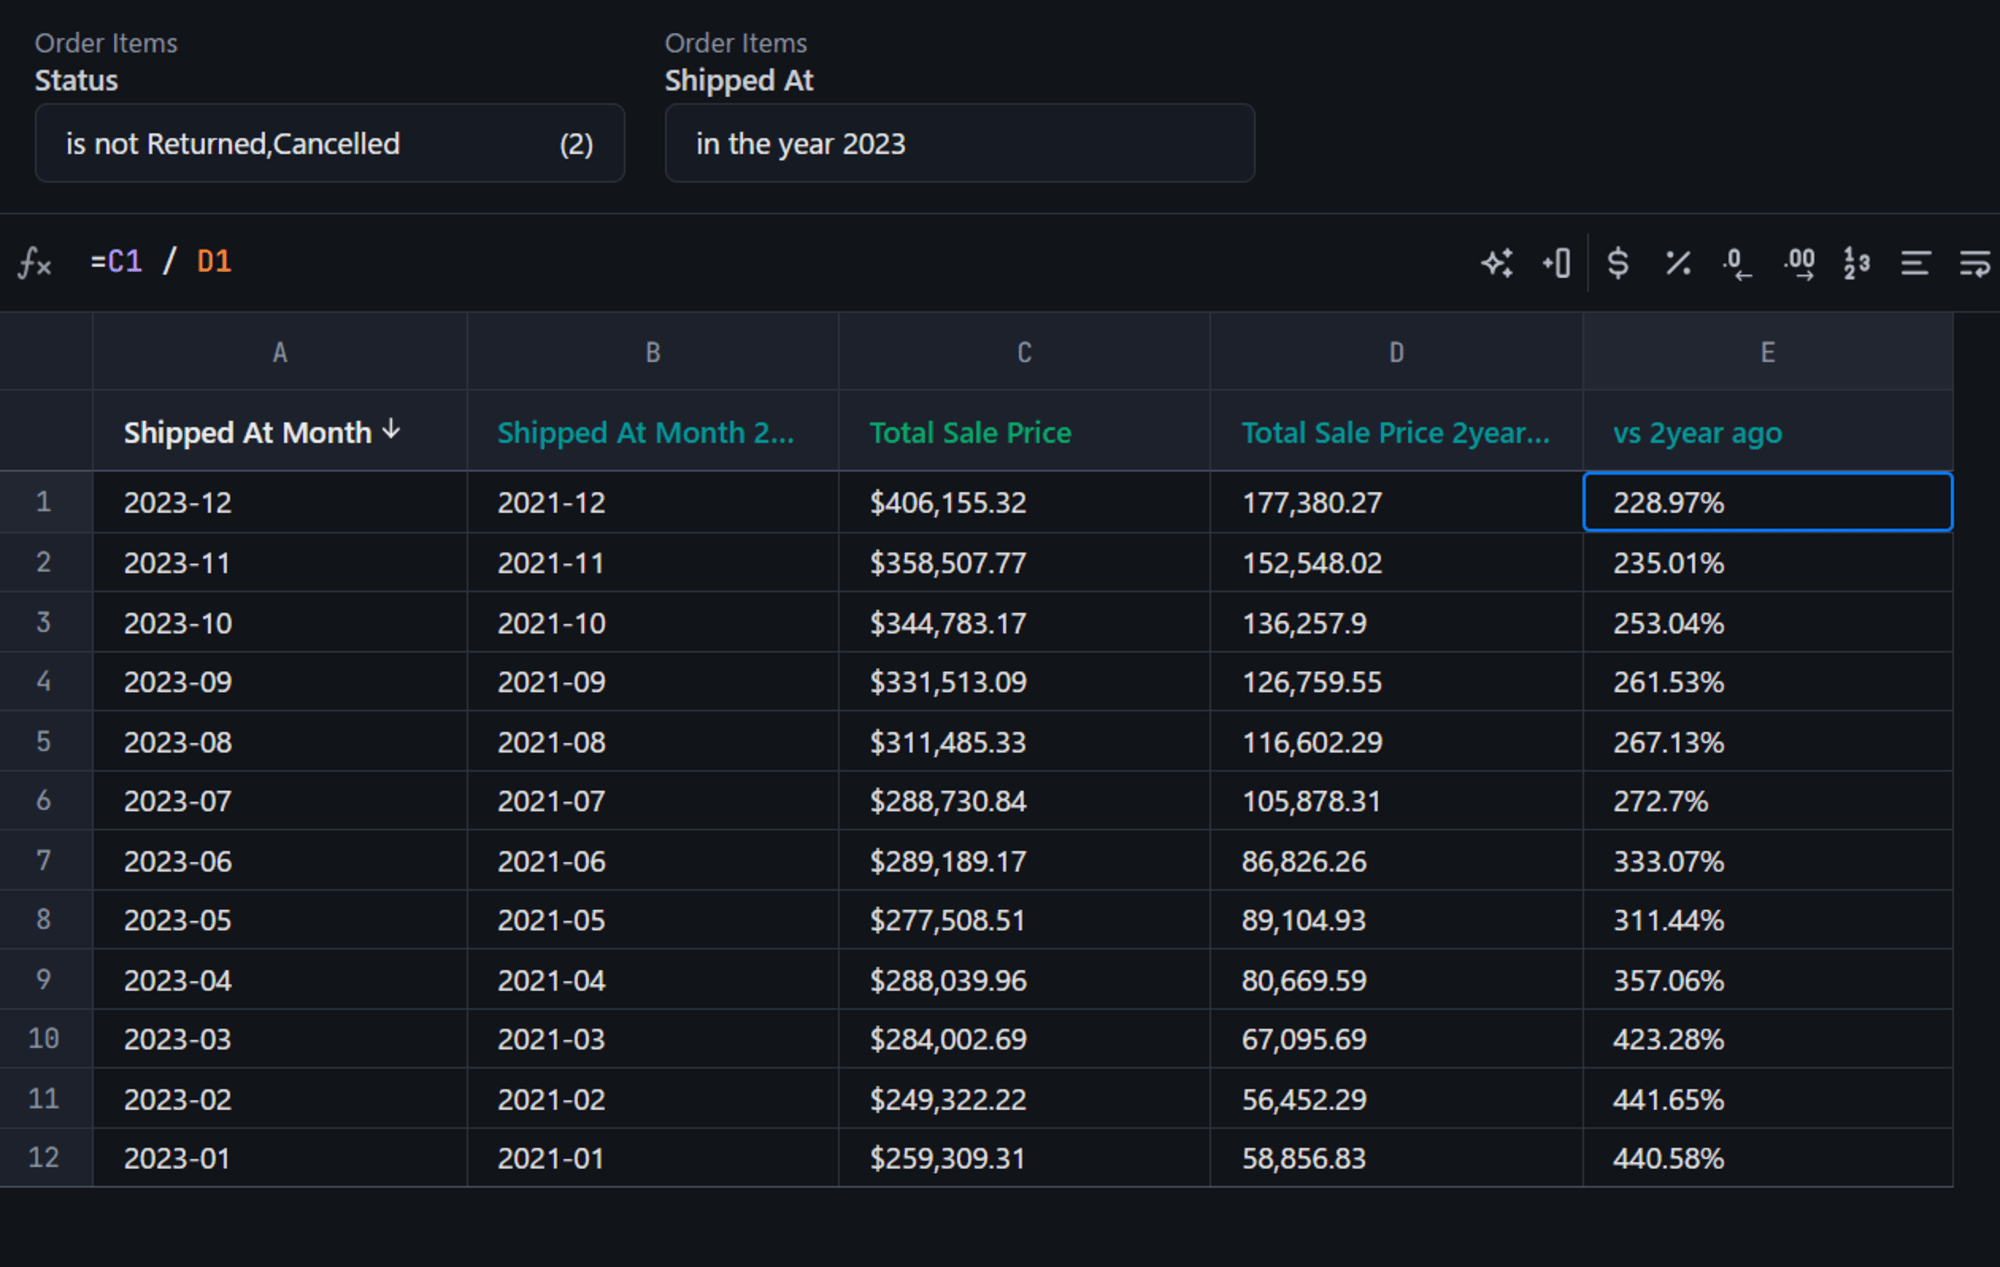The width and height of the screenshot is (2000, 1267).
Task: Click the 'Shipped At Month 2...' column title
Action: pos(646,433)
